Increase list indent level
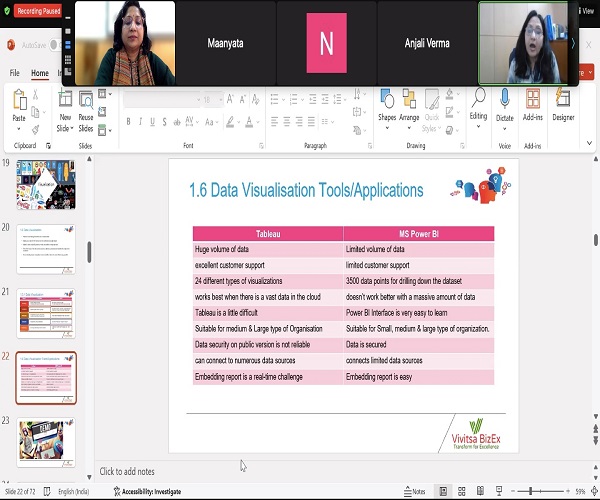 [x=325, y=99]
